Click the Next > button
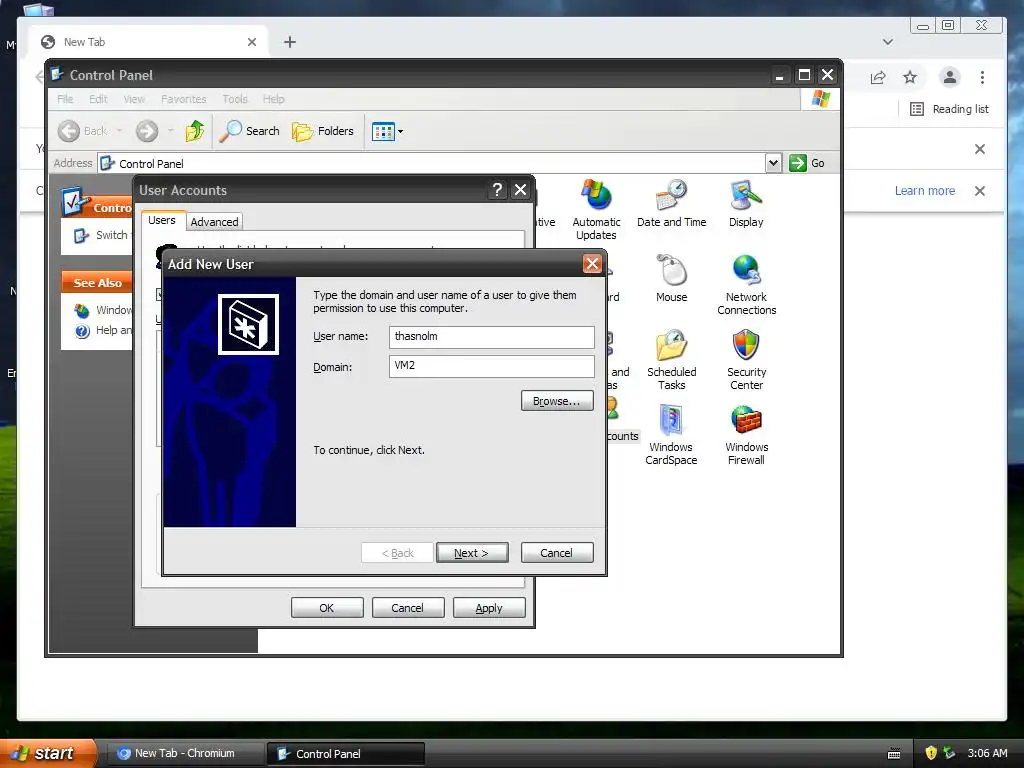Image resolution: width=1024 pixels, height=768 pixels. coord(472,553)
